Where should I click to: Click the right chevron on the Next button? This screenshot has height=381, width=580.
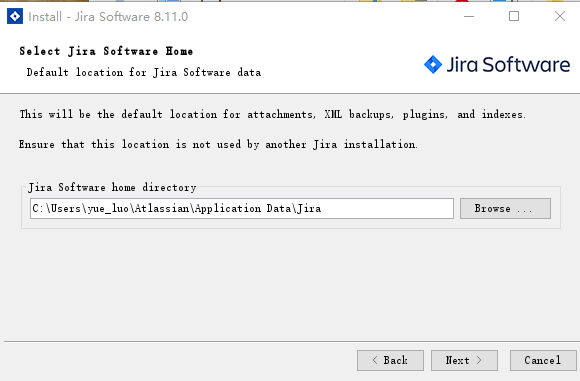479,360
